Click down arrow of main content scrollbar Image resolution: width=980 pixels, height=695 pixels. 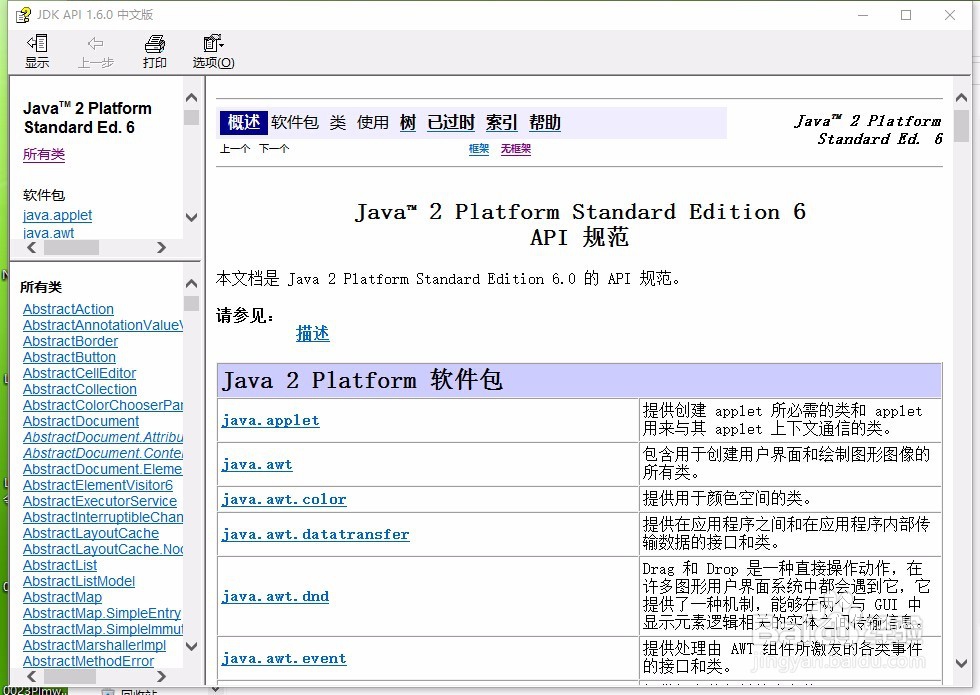point(961,664)
